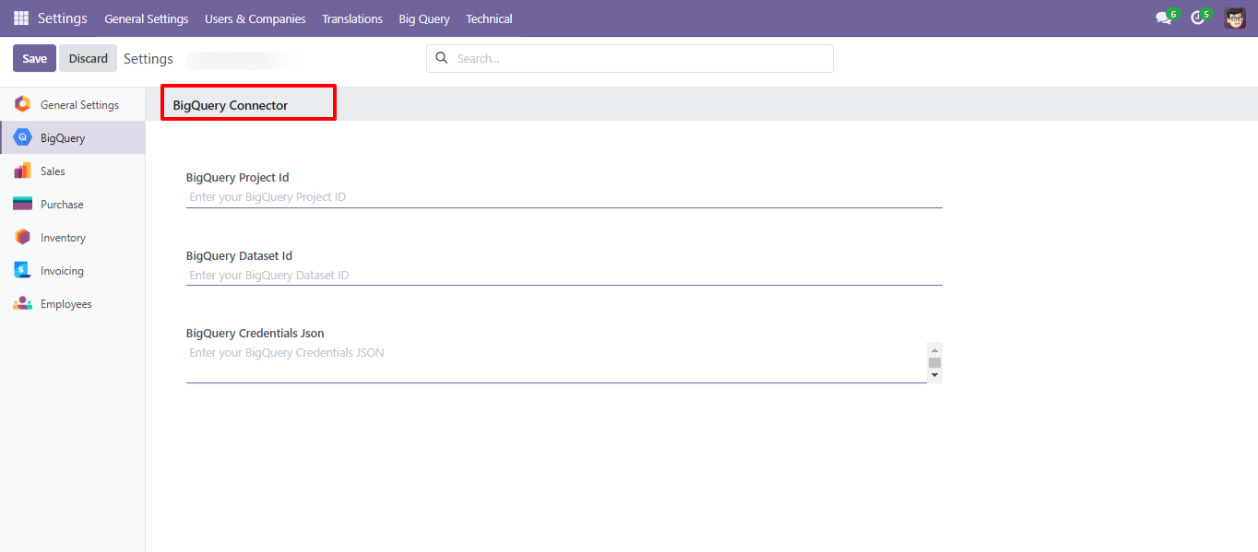This screenshot has height=552, width=1258.
Task: Open the Users & Companies menu
Action: coord(255,19)
